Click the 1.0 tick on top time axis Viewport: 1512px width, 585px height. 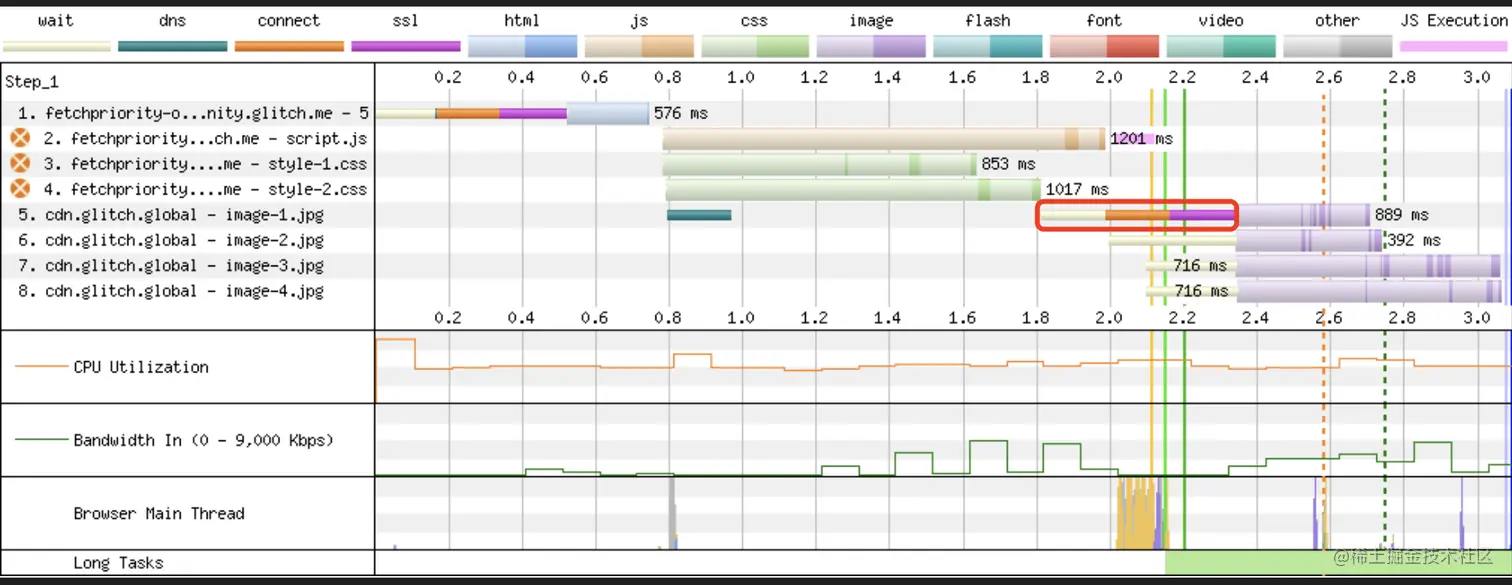point(741,77)
